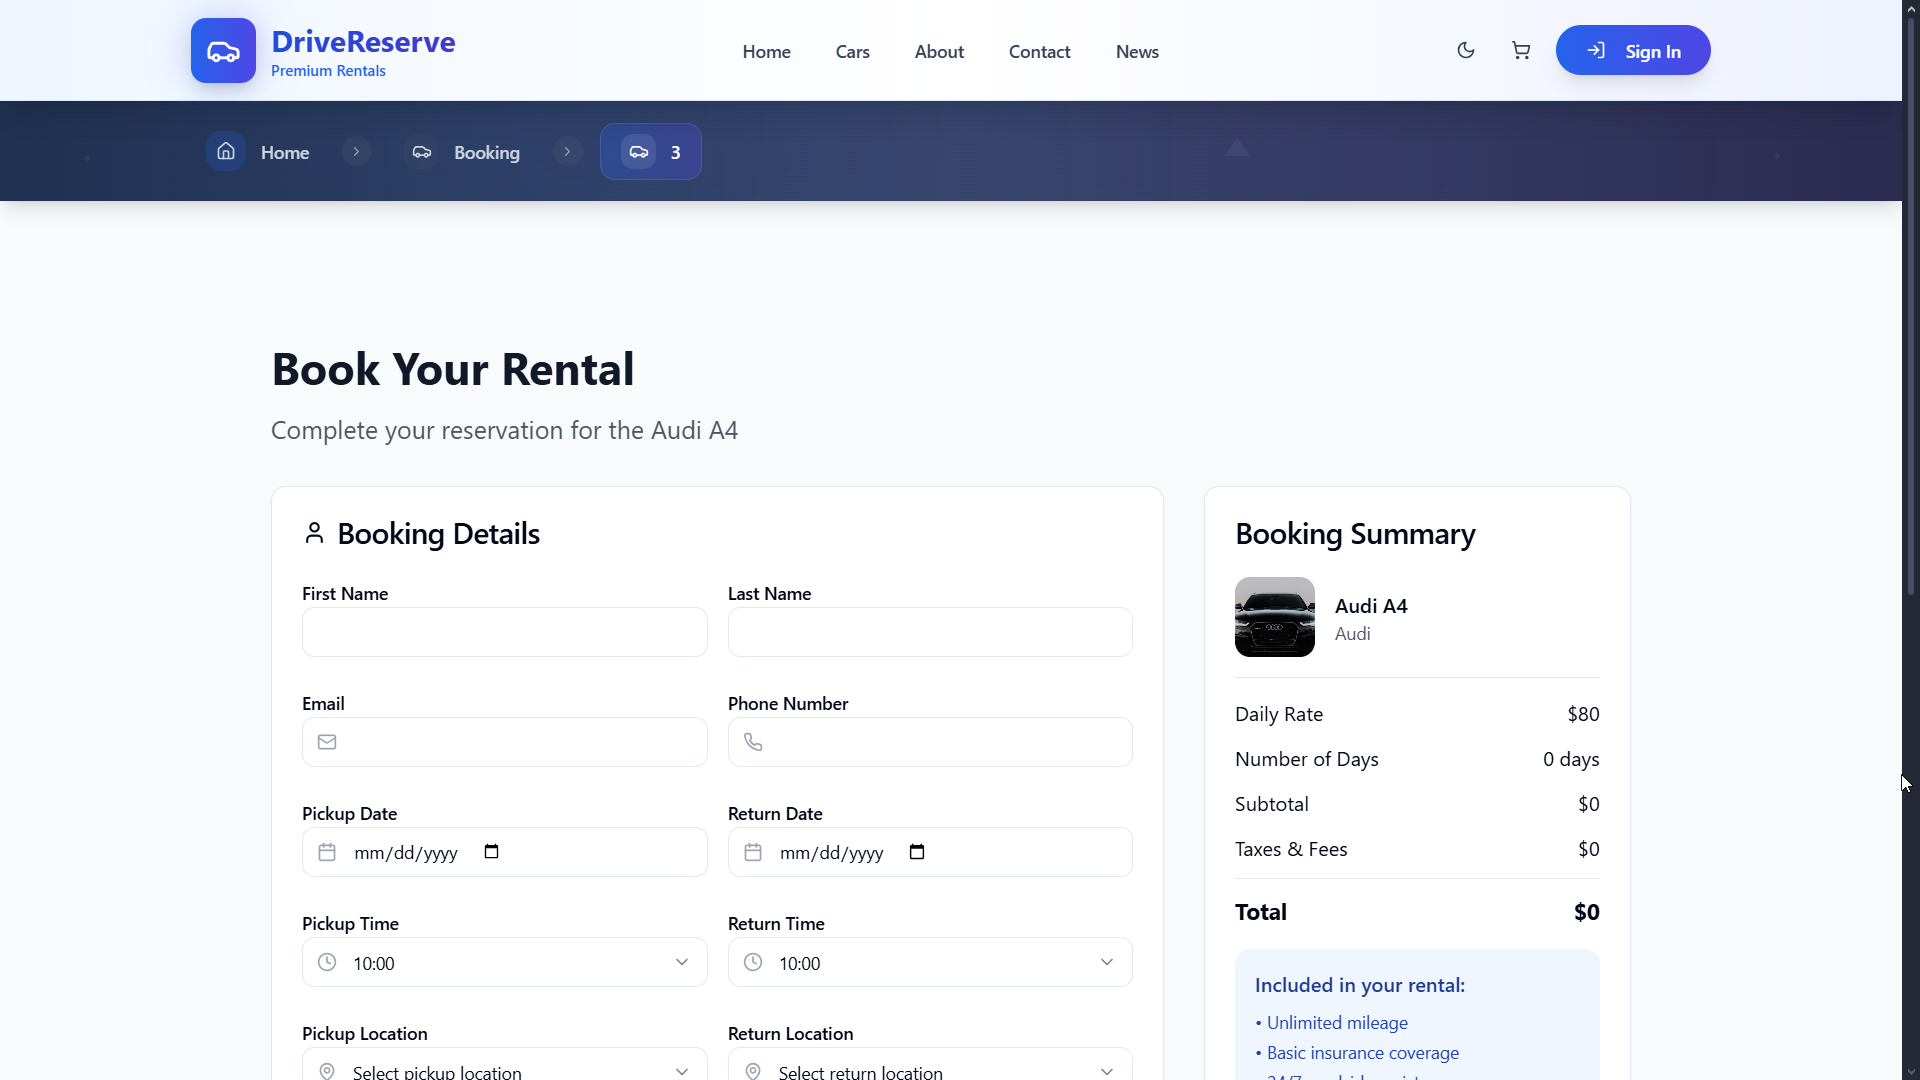This screenshot has width=1920, height=1080.
Task: Focus the First Name input field
Action: (504, 632)
